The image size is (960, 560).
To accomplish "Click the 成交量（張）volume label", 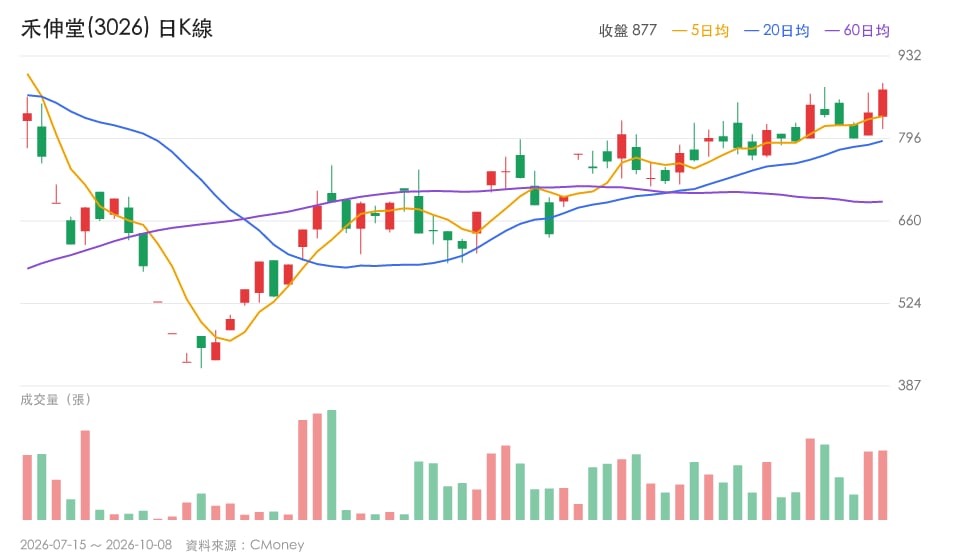I will 56,400.
